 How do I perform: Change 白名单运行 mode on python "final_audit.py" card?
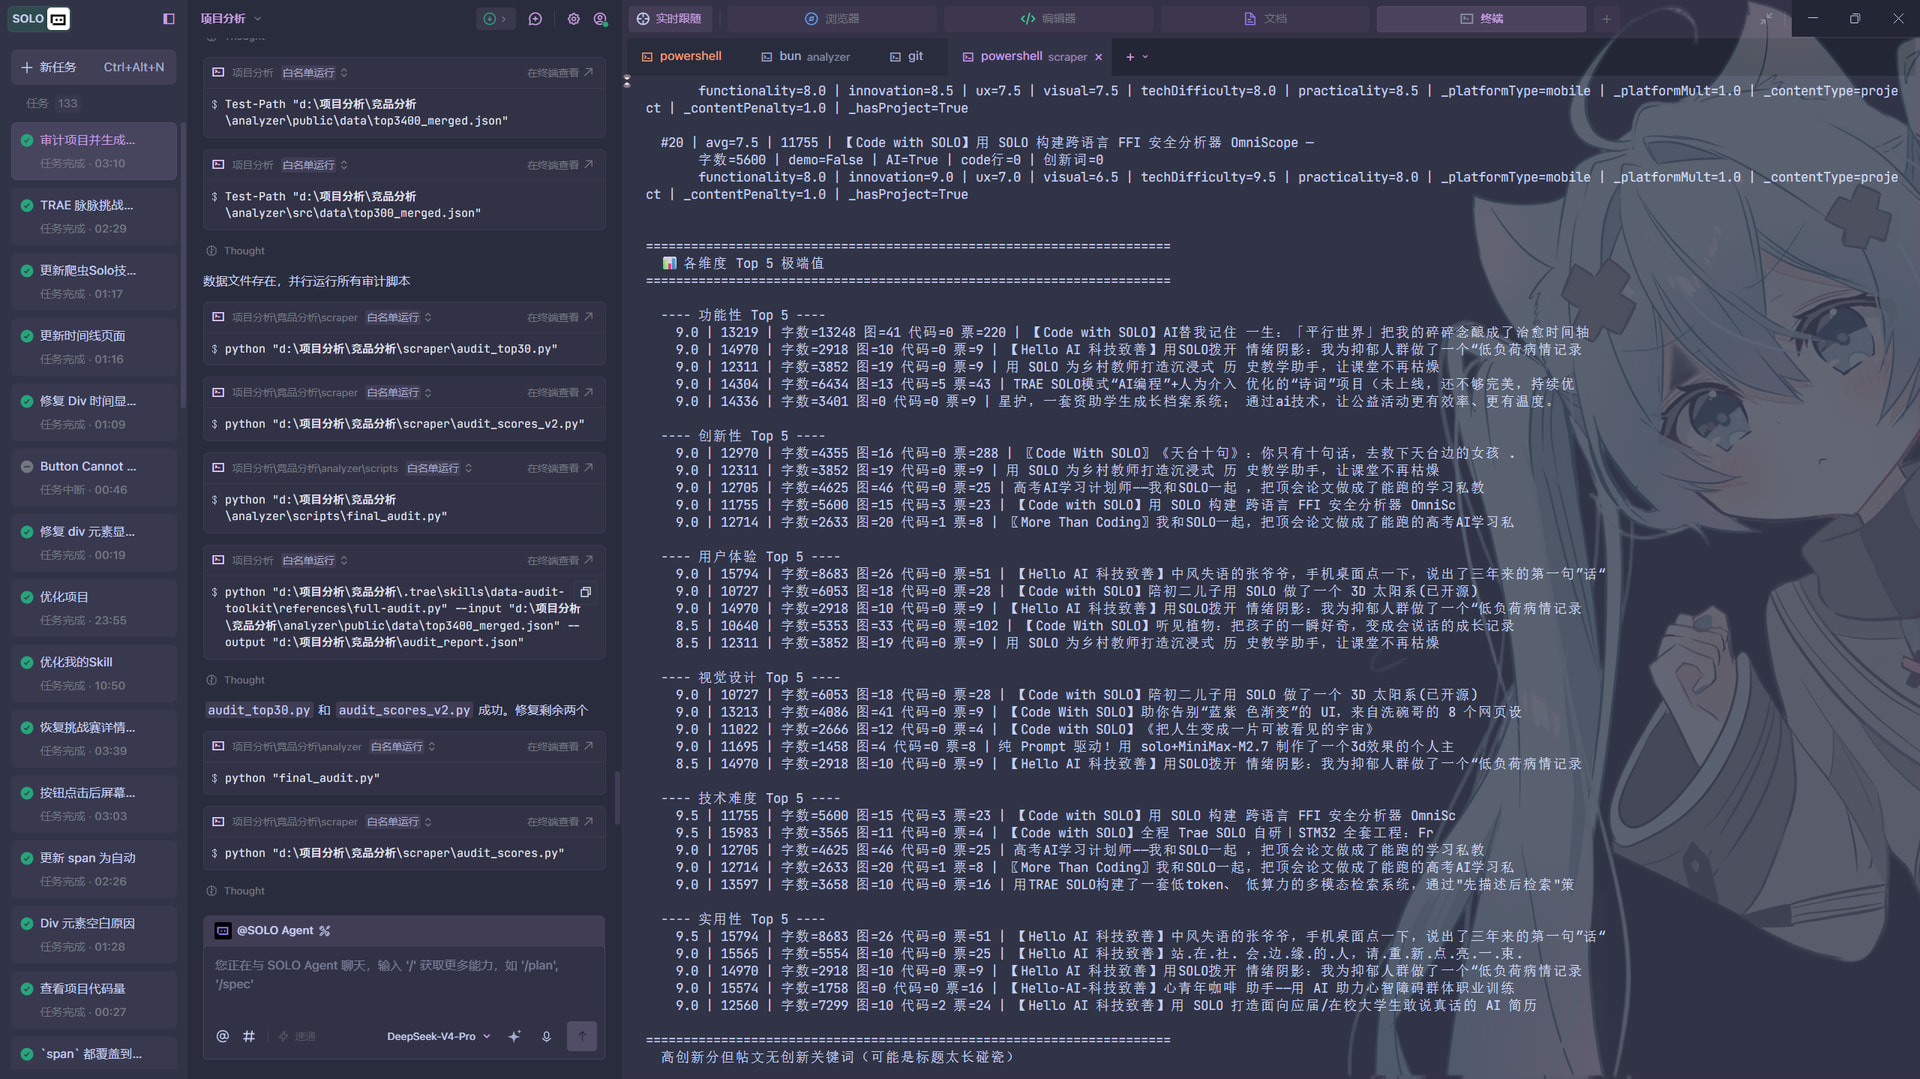[402, 746]
